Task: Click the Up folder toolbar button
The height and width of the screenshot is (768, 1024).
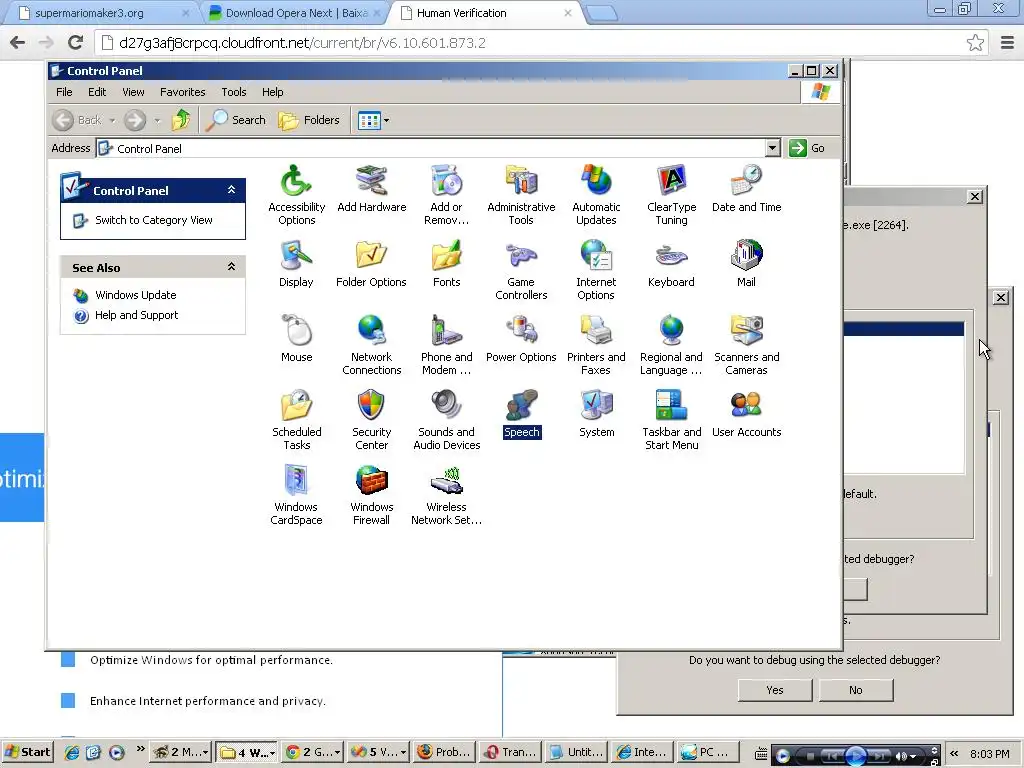Action: coord(181,120)
